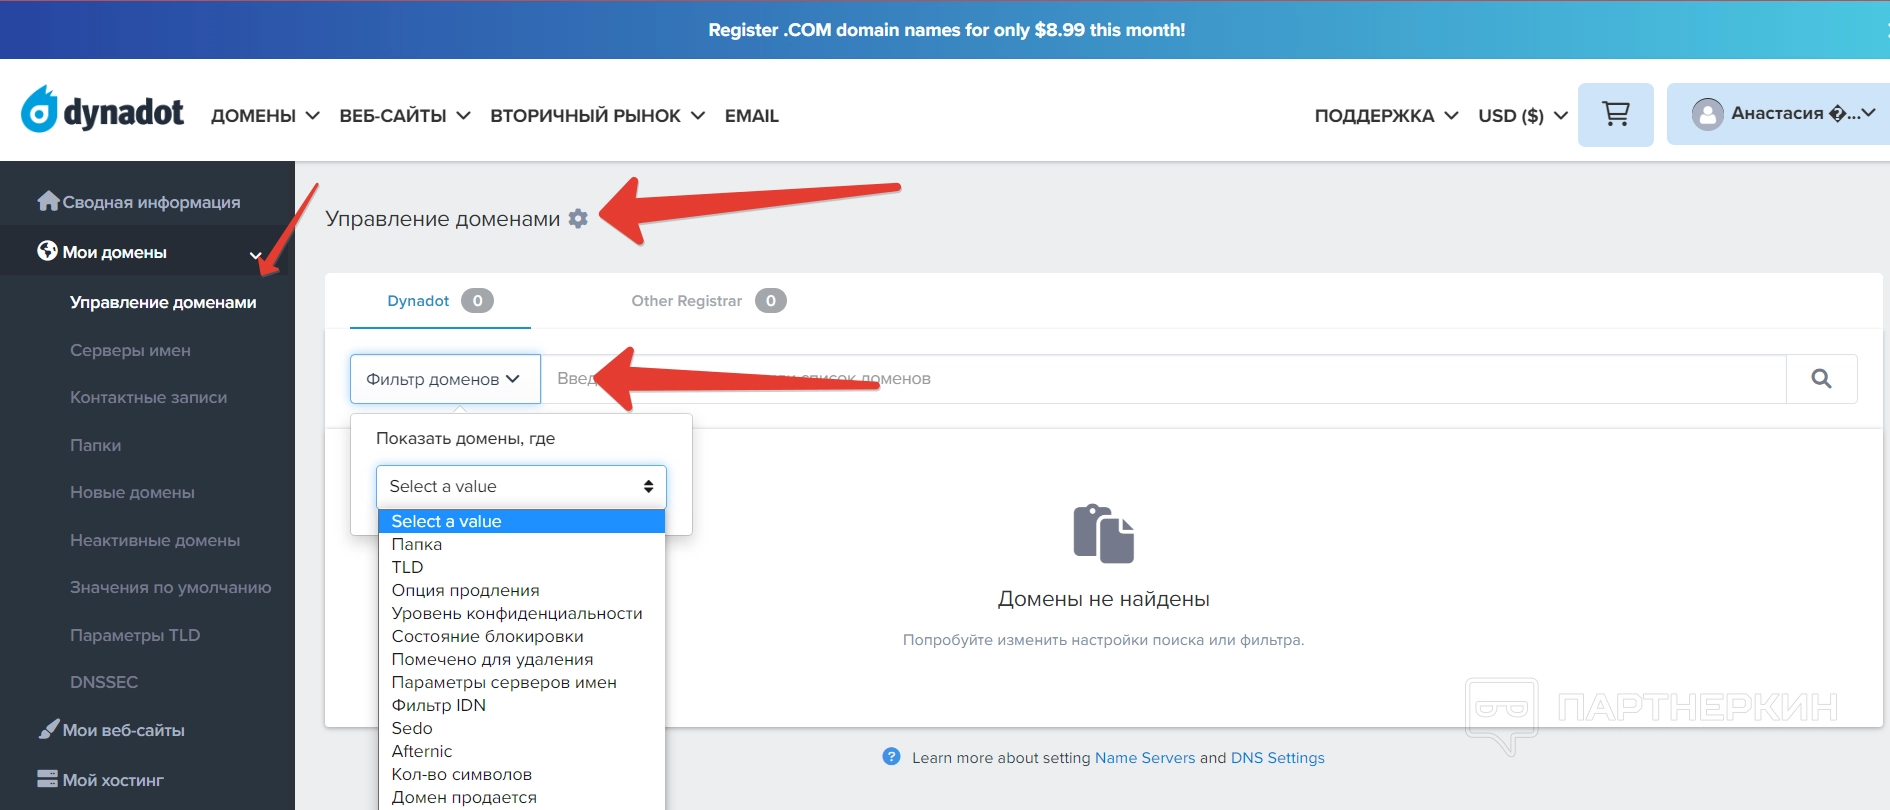The width and height of the screenshot is (1890, 810).
Task: Open domain management settings gear
Action: pyautogui.click(x=578, y=218)
